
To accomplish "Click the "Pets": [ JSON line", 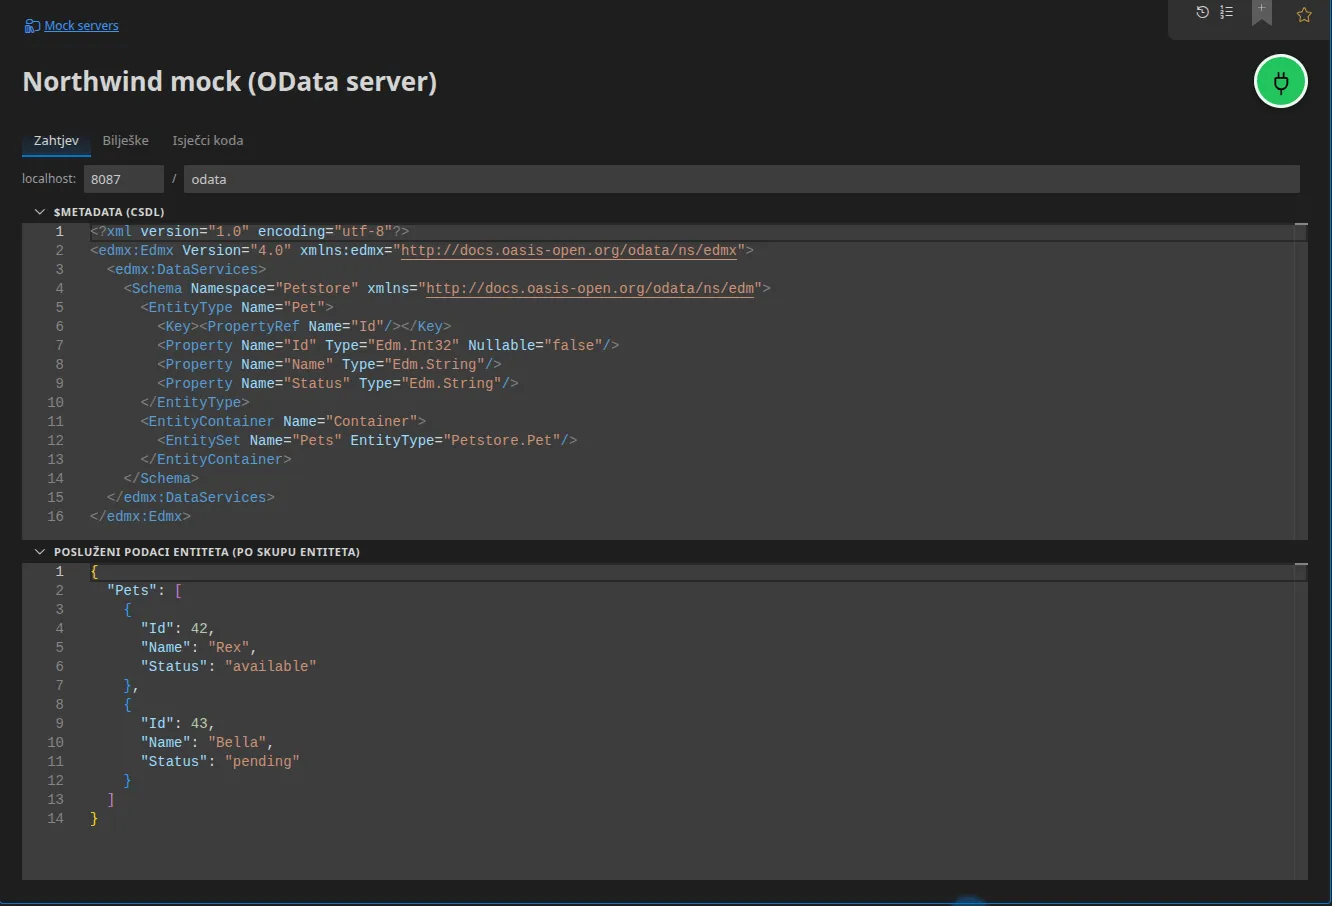I will 145,590.
